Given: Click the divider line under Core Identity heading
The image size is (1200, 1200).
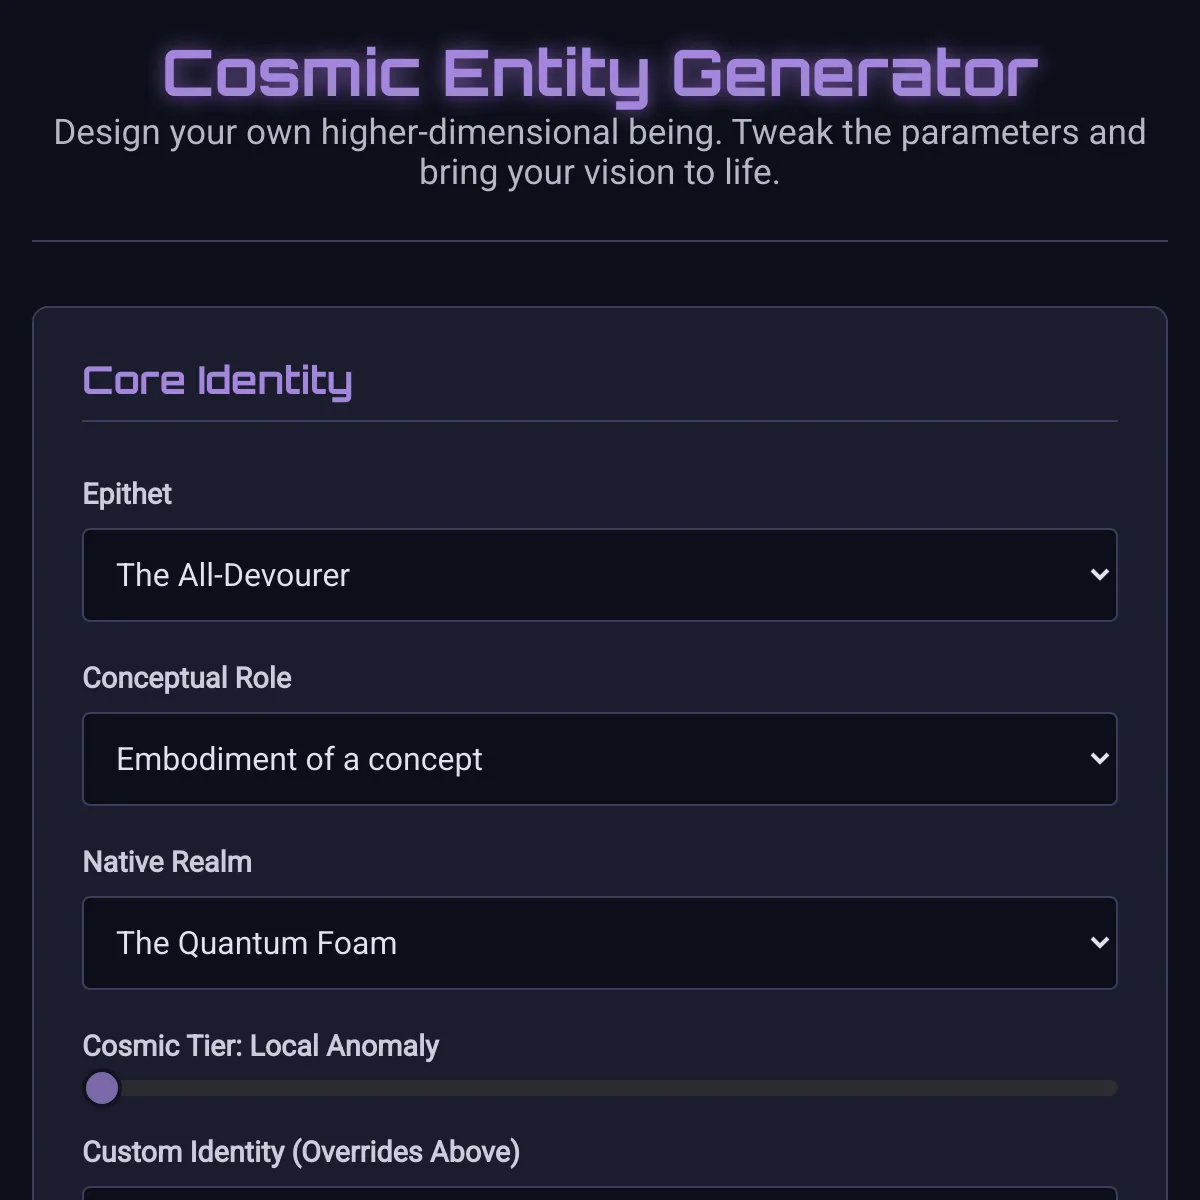Looking at the screenshot, I should 600,421.
